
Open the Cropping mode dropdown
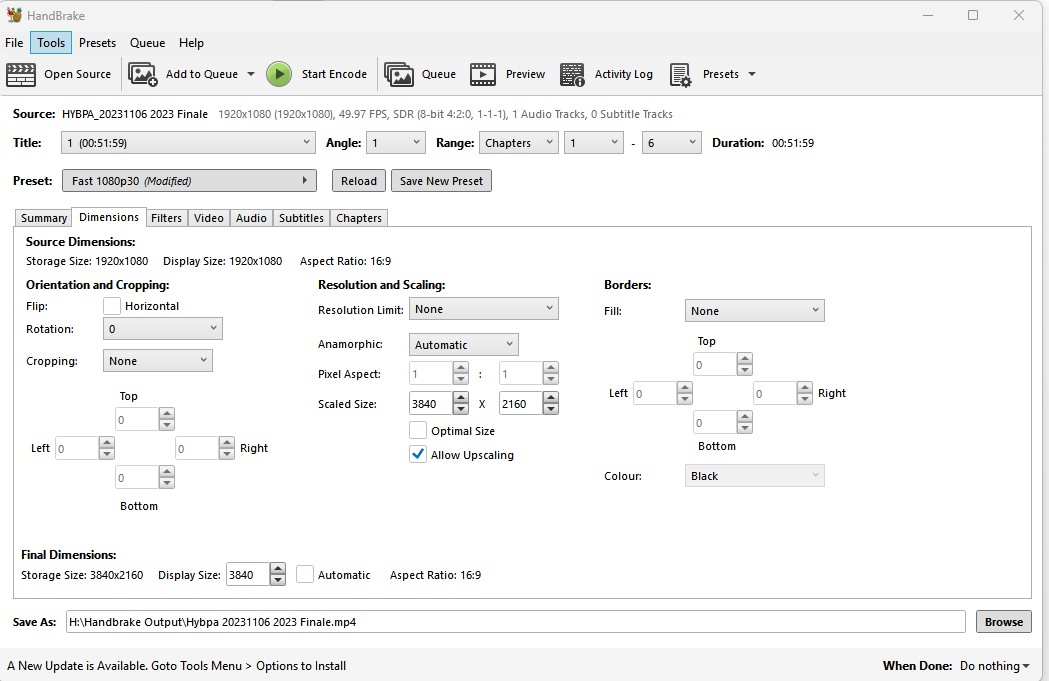157,361
